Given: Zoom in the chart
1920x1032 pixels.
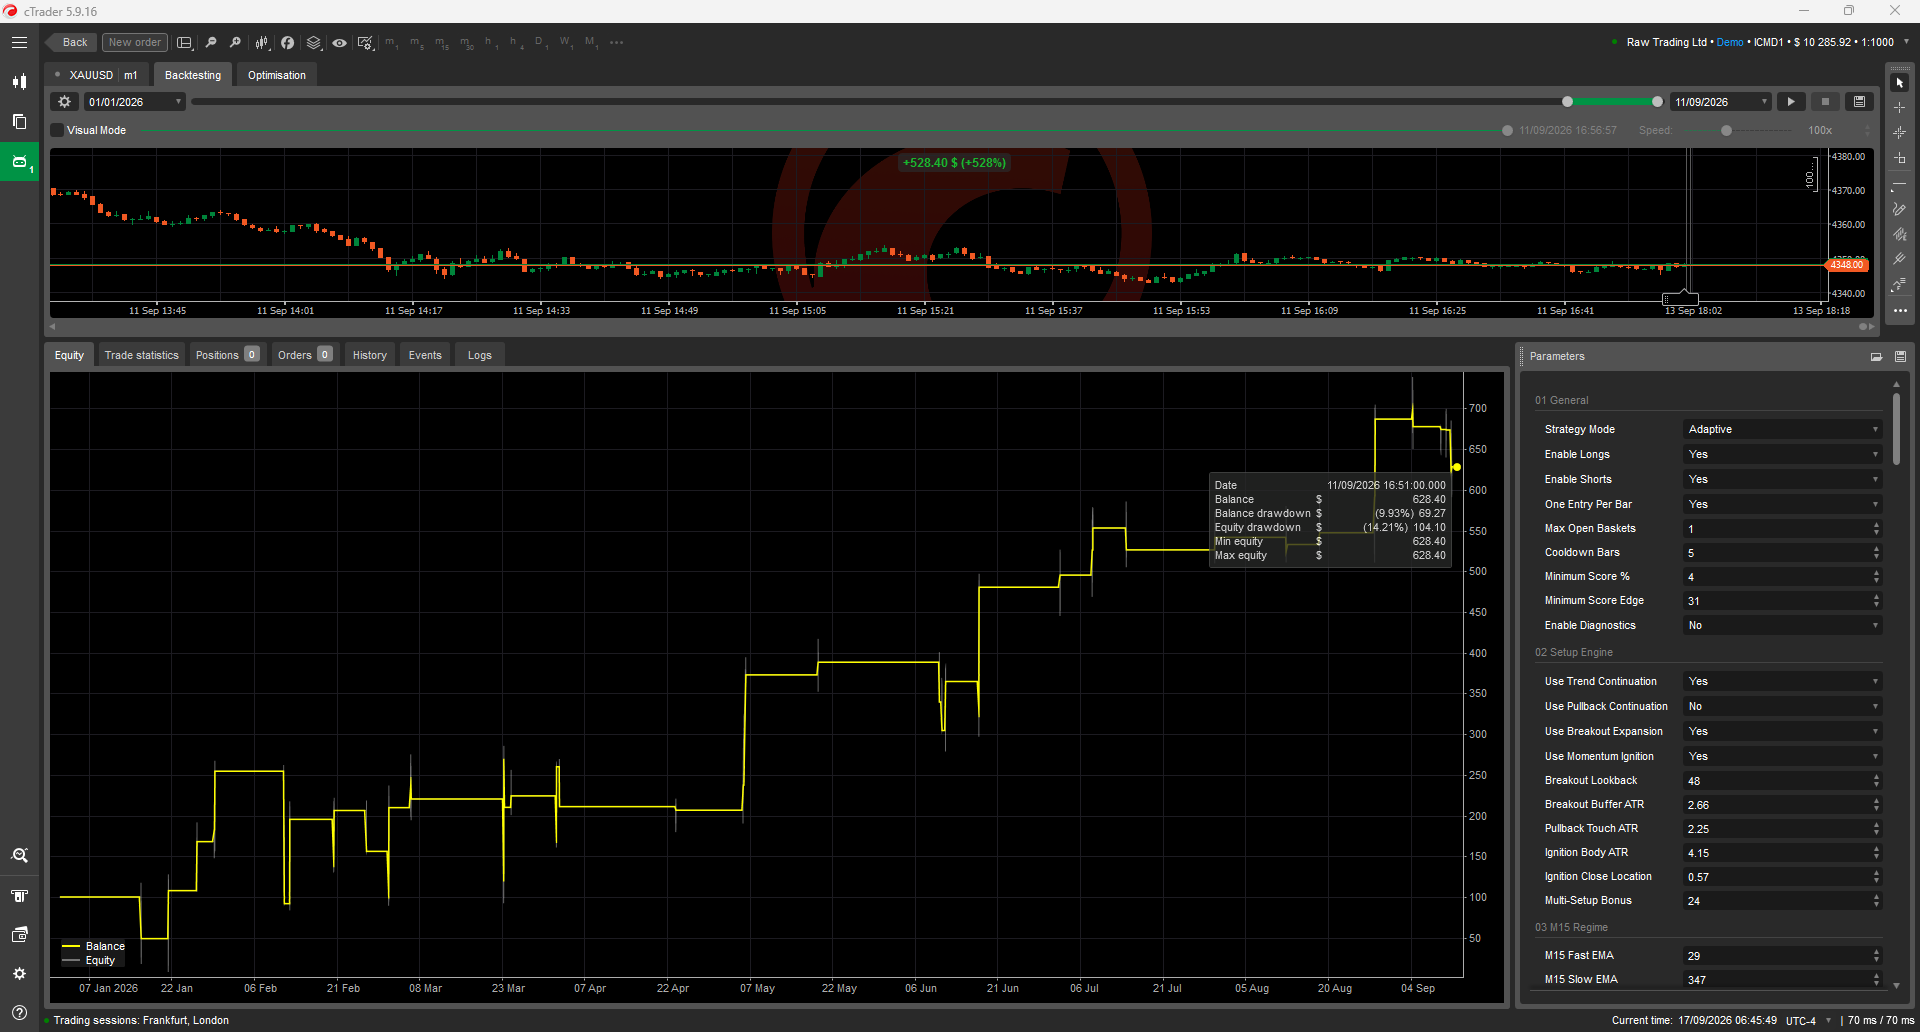Looking at the screenshot, I should click(x=235, y=43).
